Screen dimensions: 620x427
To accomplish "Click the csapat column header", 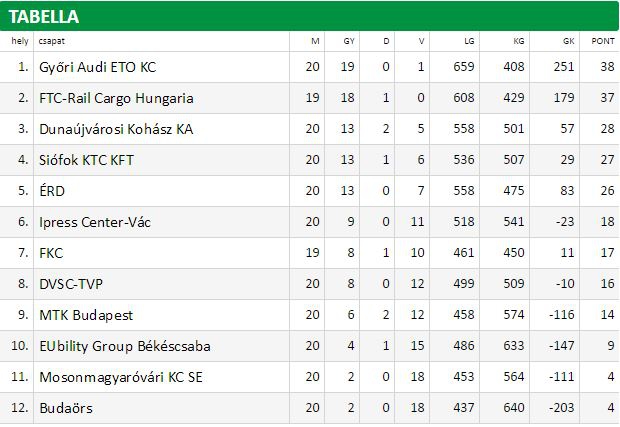I will pyautogui.click(x=51, y=41).
